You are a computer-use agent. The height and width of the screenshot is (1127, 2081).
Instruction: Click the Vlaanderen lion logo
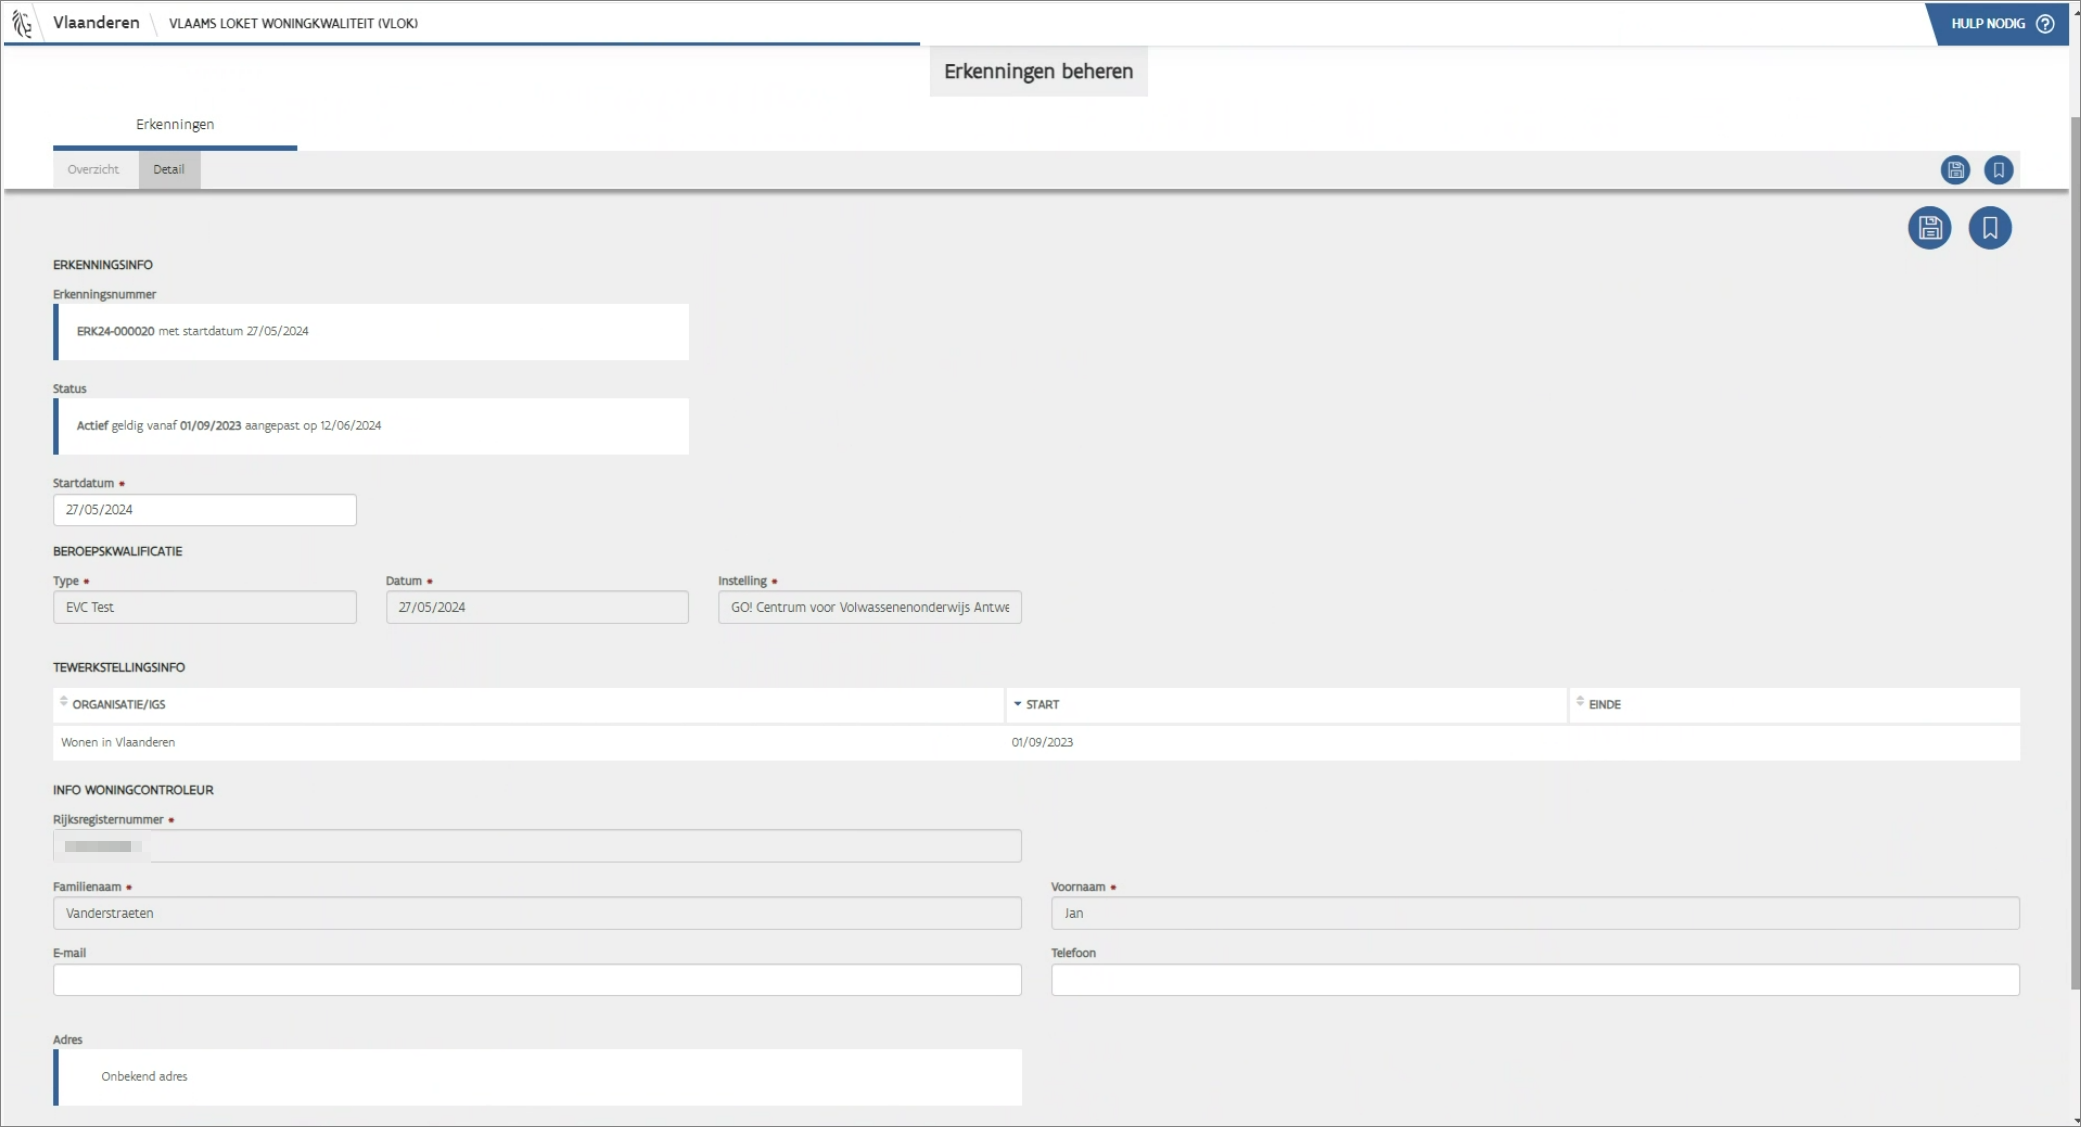point(22,23)
